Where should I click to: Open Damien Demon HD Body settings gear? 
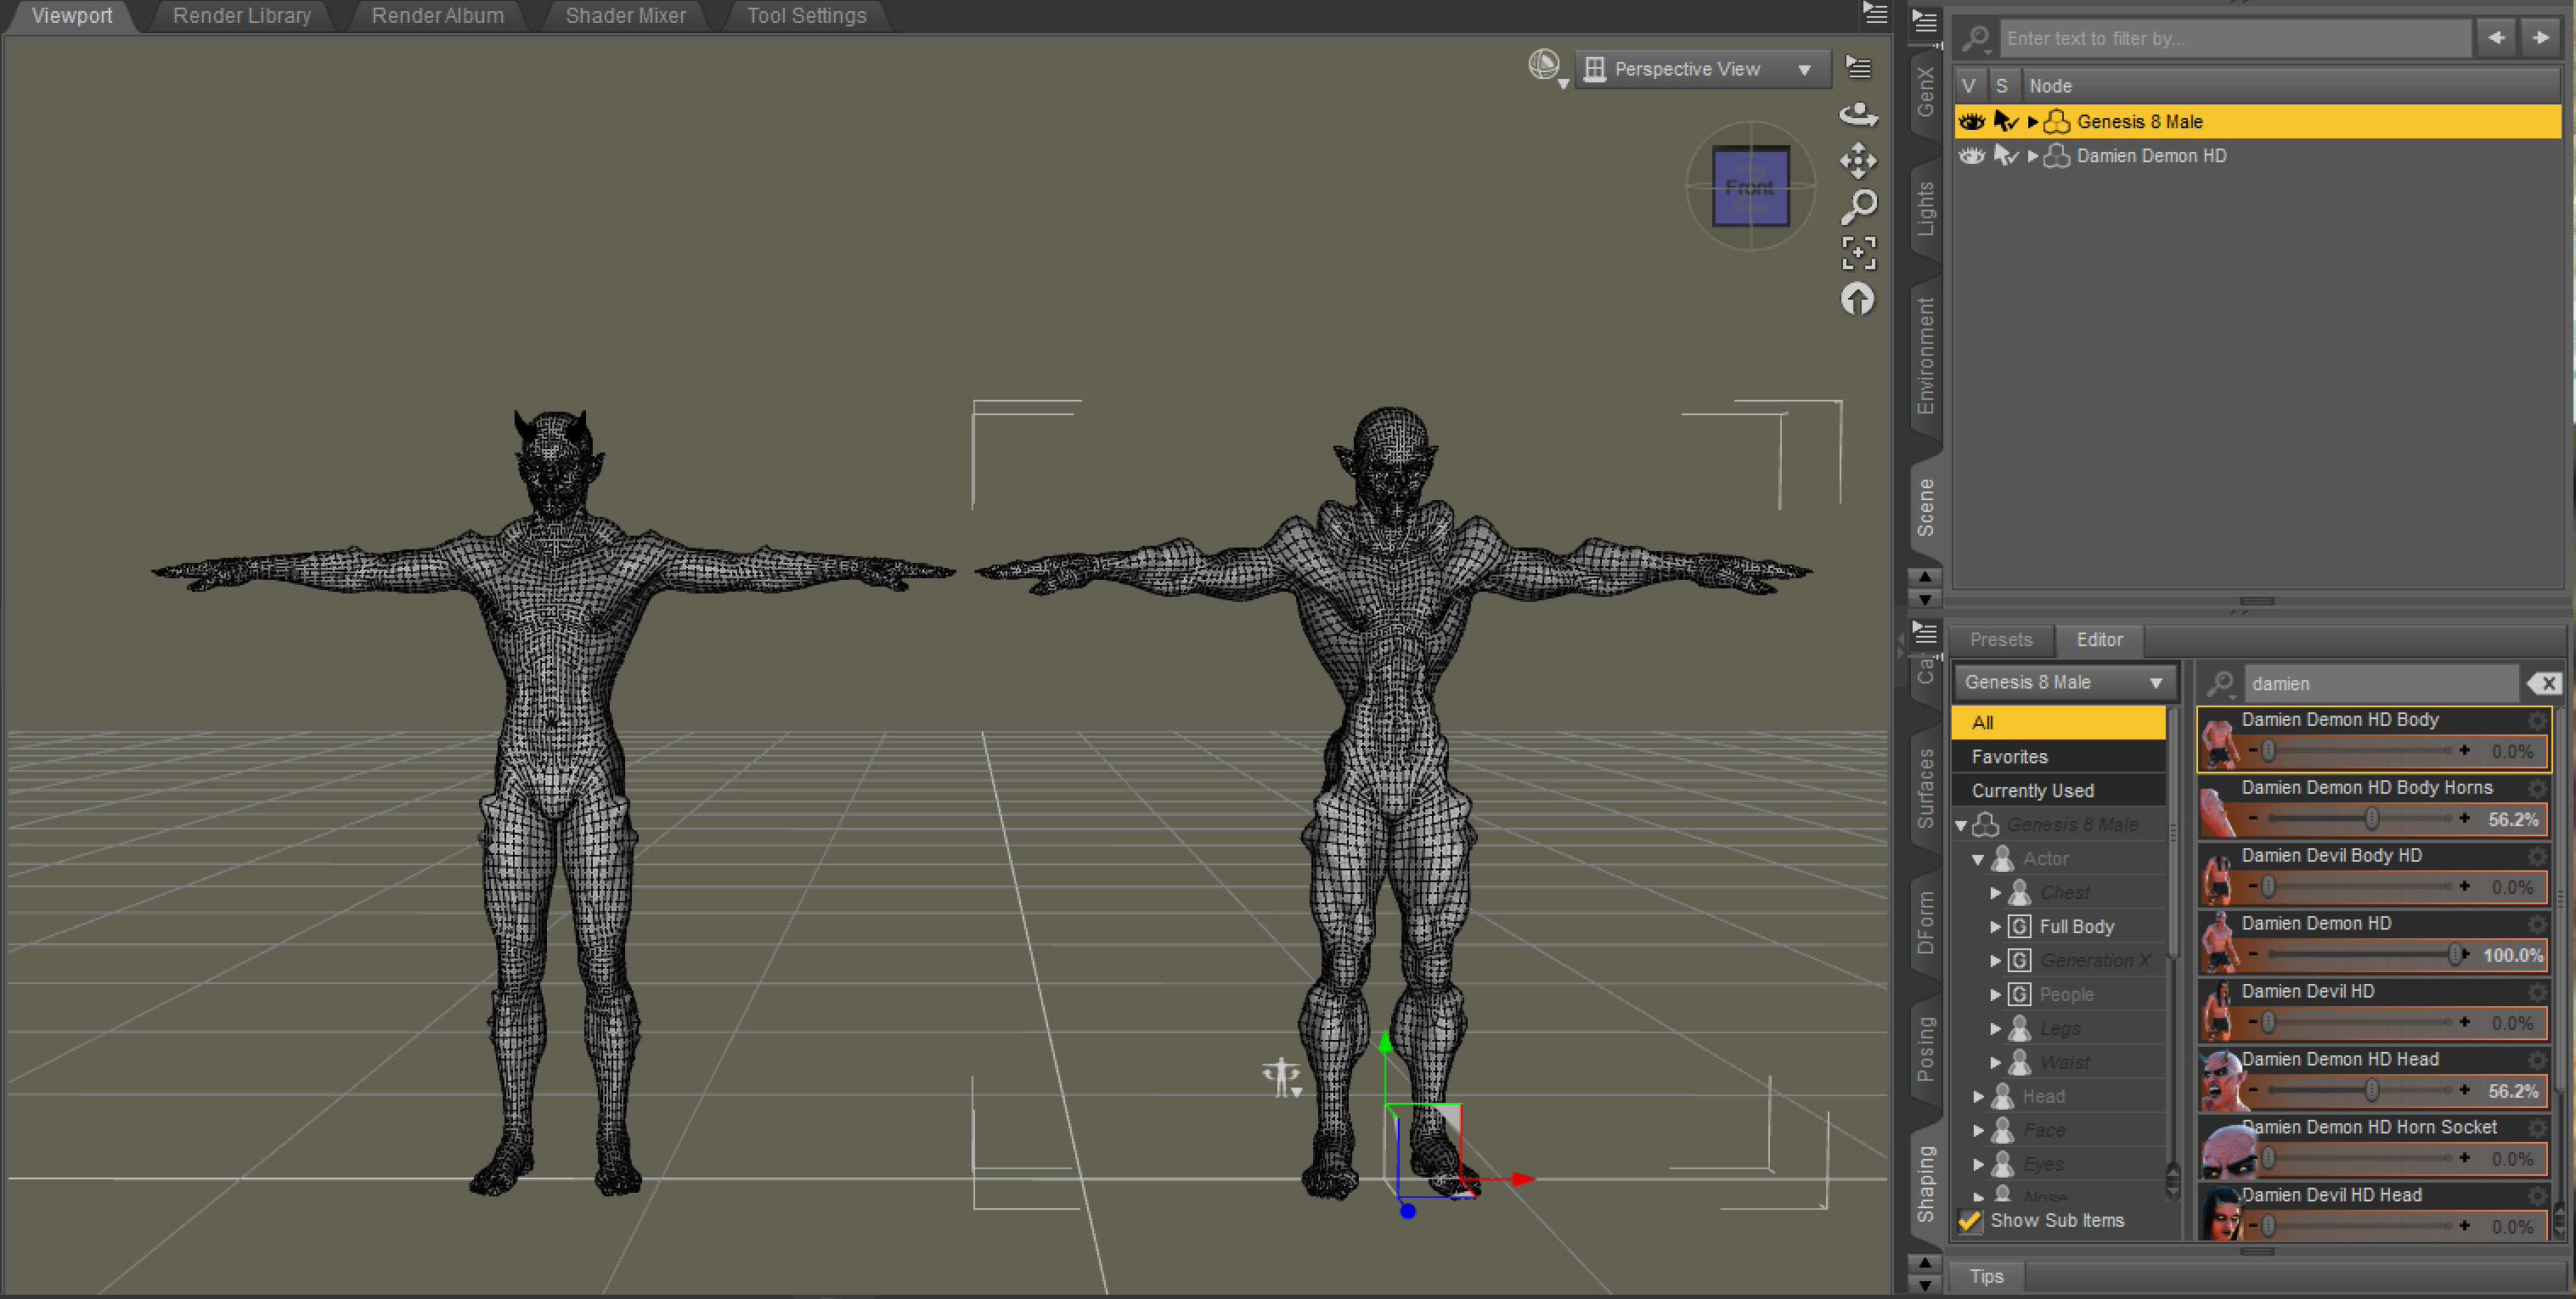pyautogui.click(x=2537, y=720)
